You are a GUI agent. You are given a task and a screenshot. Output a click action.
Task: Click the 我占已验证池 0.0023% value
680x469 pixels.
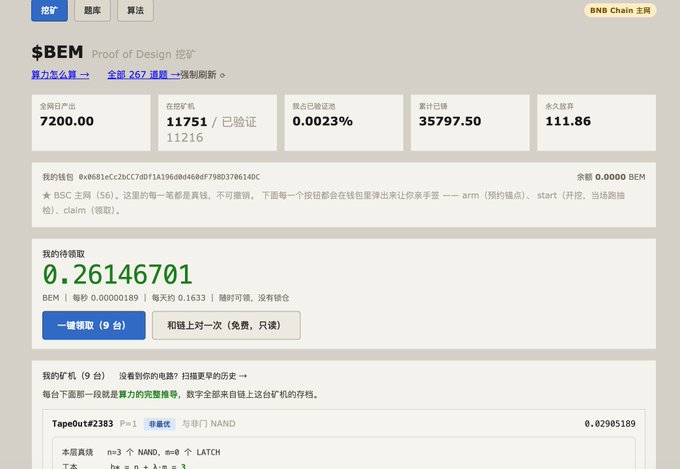pos(322,121)
